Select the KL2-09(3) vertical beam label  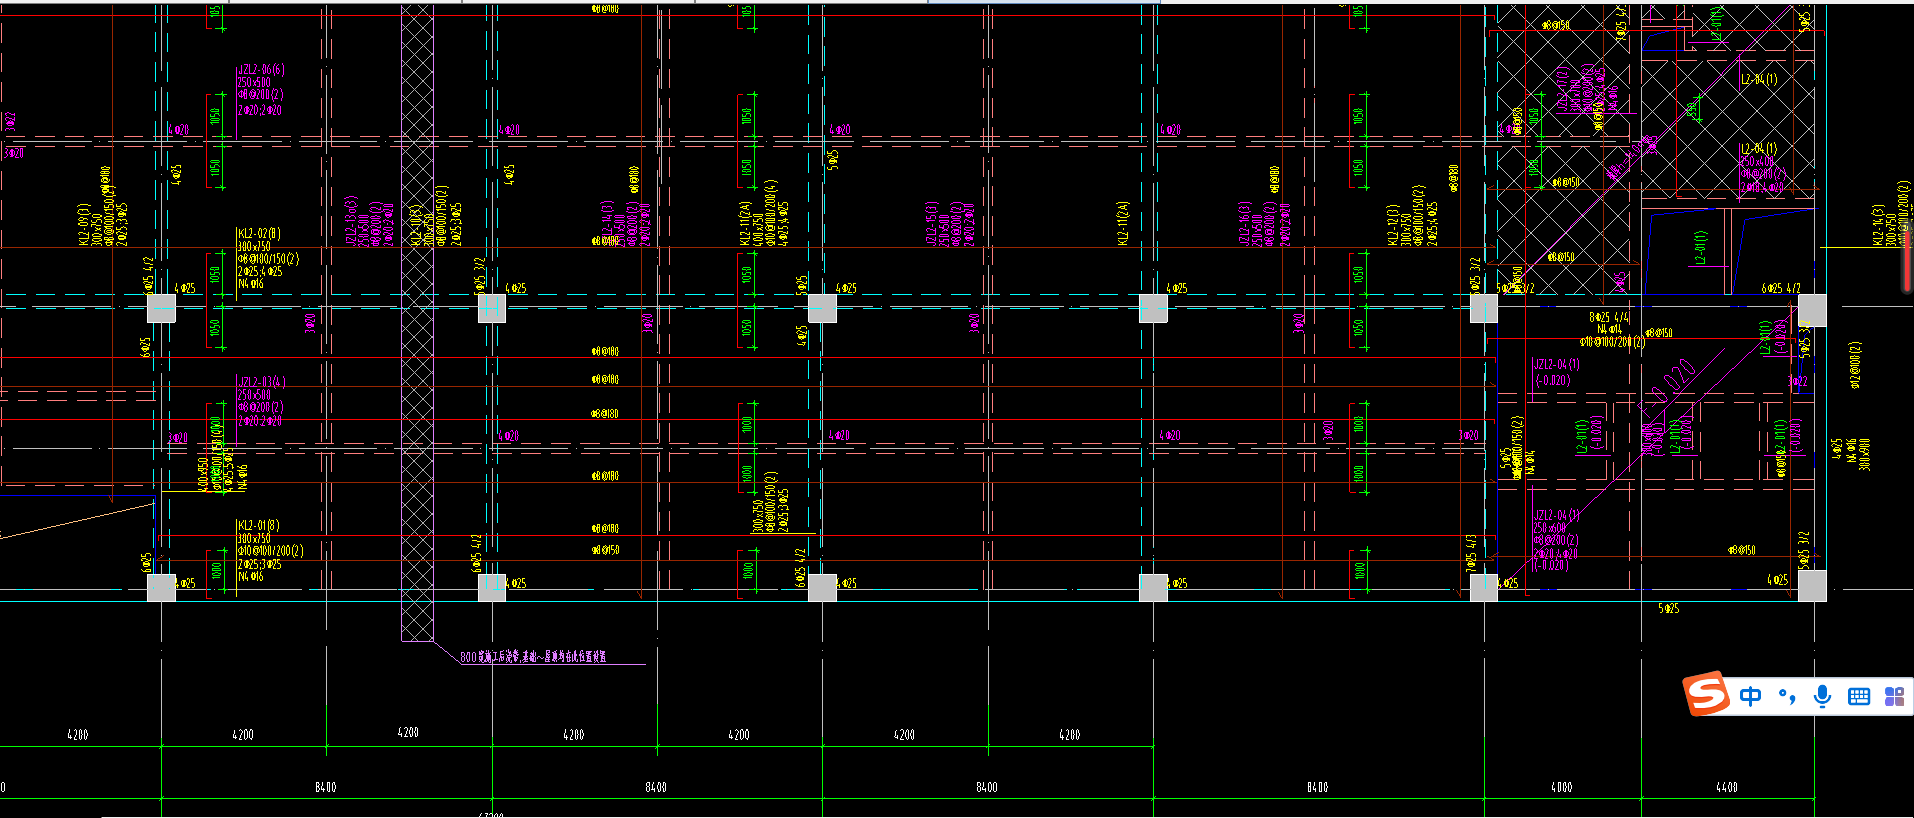[84, 225]
